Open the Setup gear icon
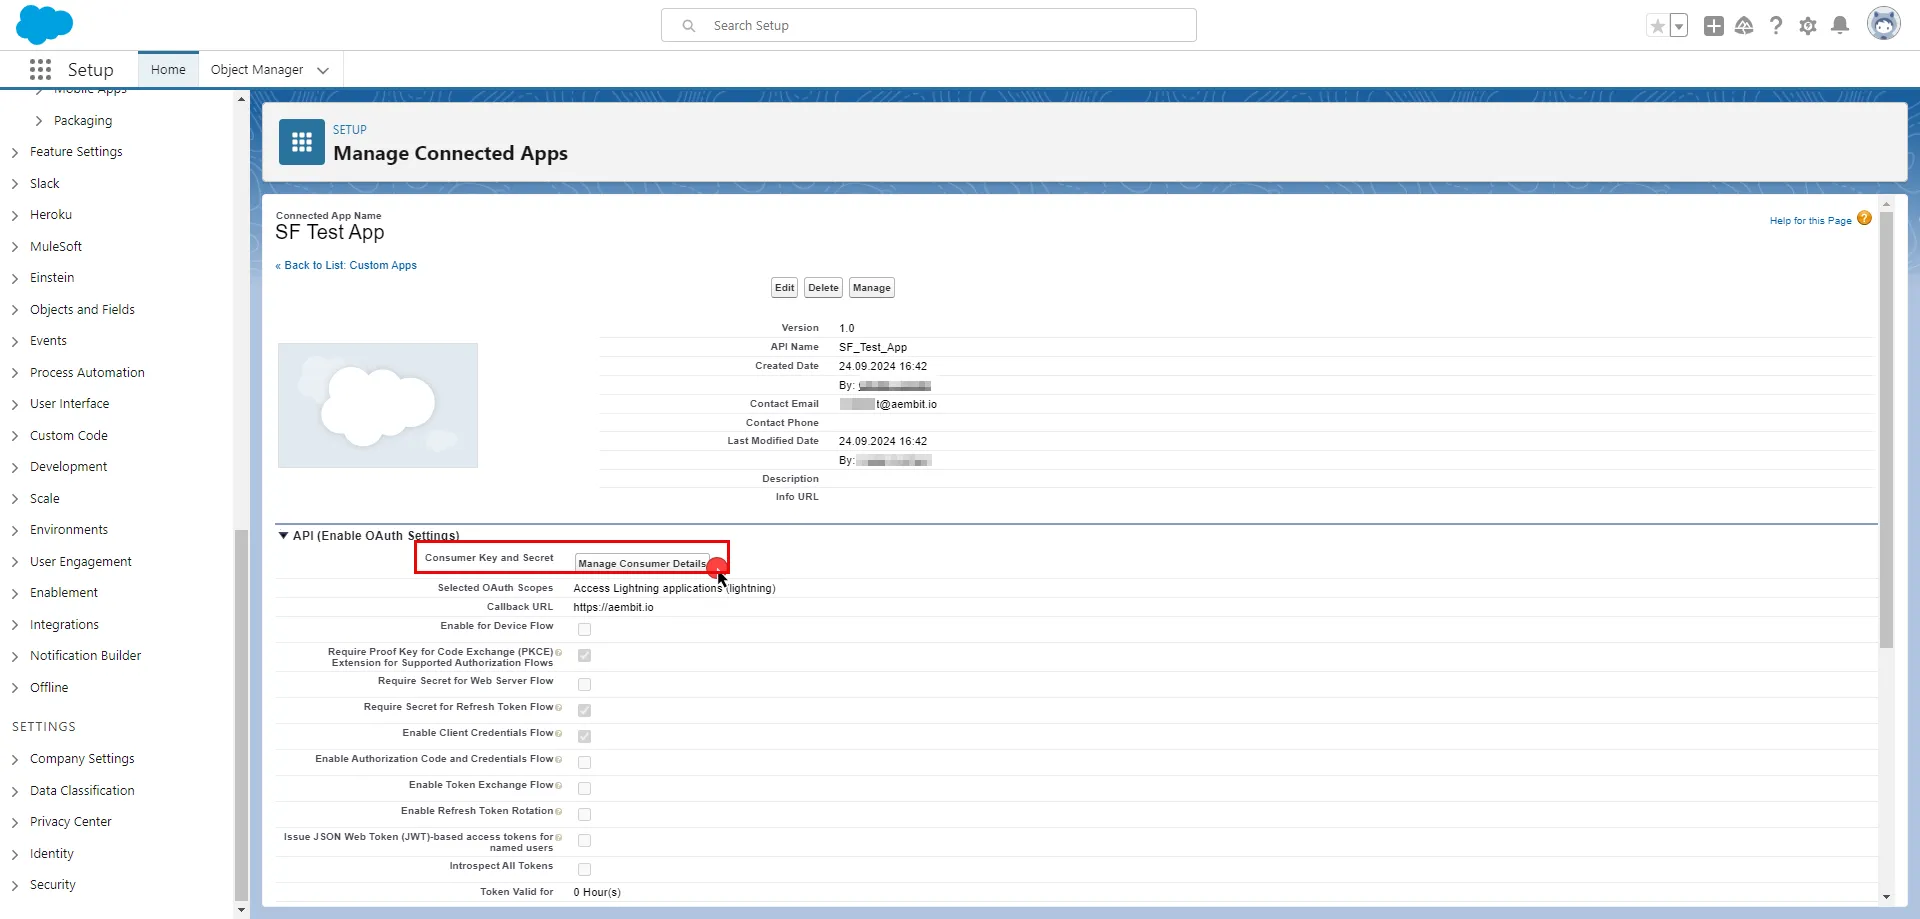Image resolution: width=1920 pixels, height=919 pixels. coord(1808,26)
